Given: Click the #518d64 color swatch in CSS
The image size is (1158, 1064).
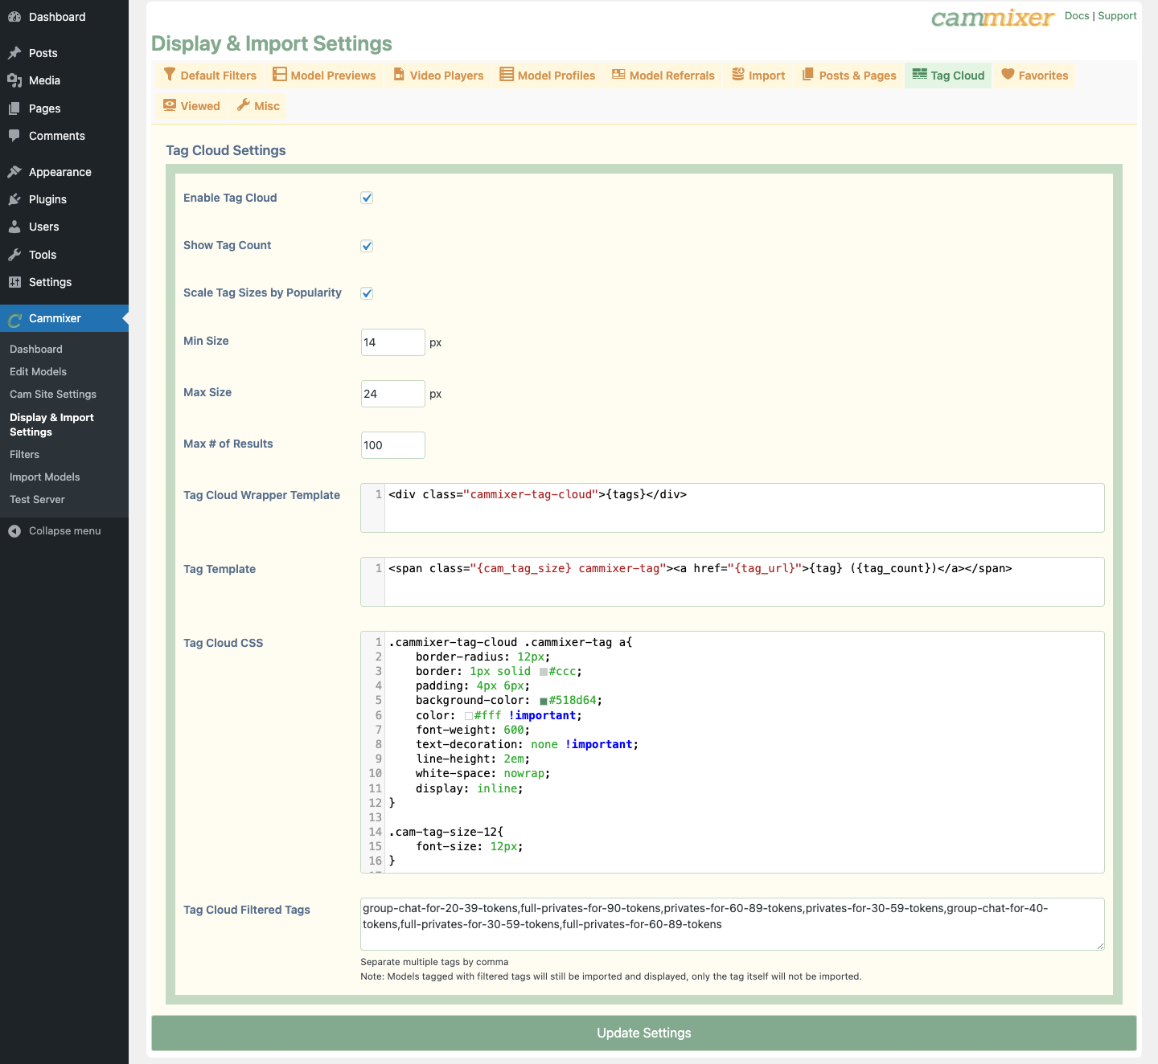Looking at the screenshot, I should click(x=543, y=701).
